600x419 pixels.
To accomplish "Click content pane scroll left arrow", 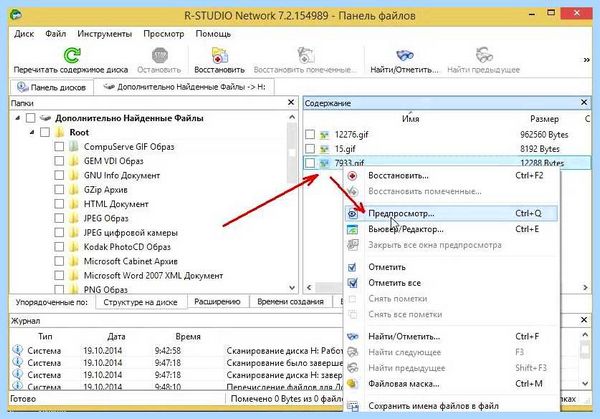I will click(x=309, y=287).
